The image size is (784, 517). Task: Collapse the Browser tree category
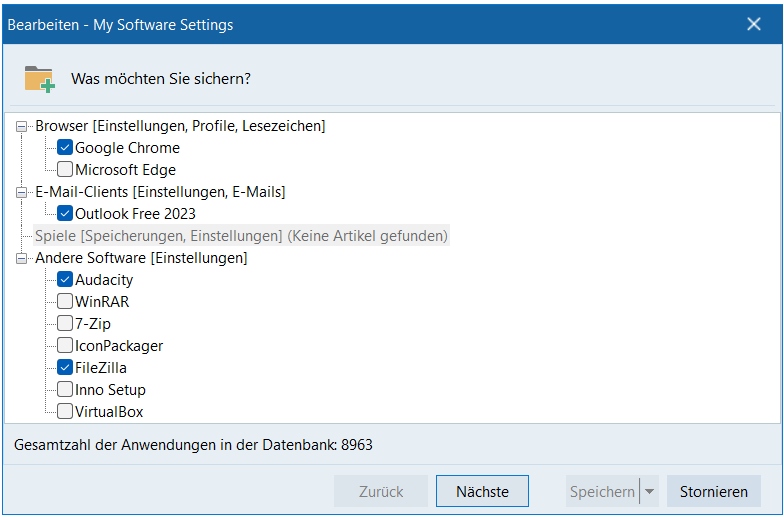coord(22,126)
